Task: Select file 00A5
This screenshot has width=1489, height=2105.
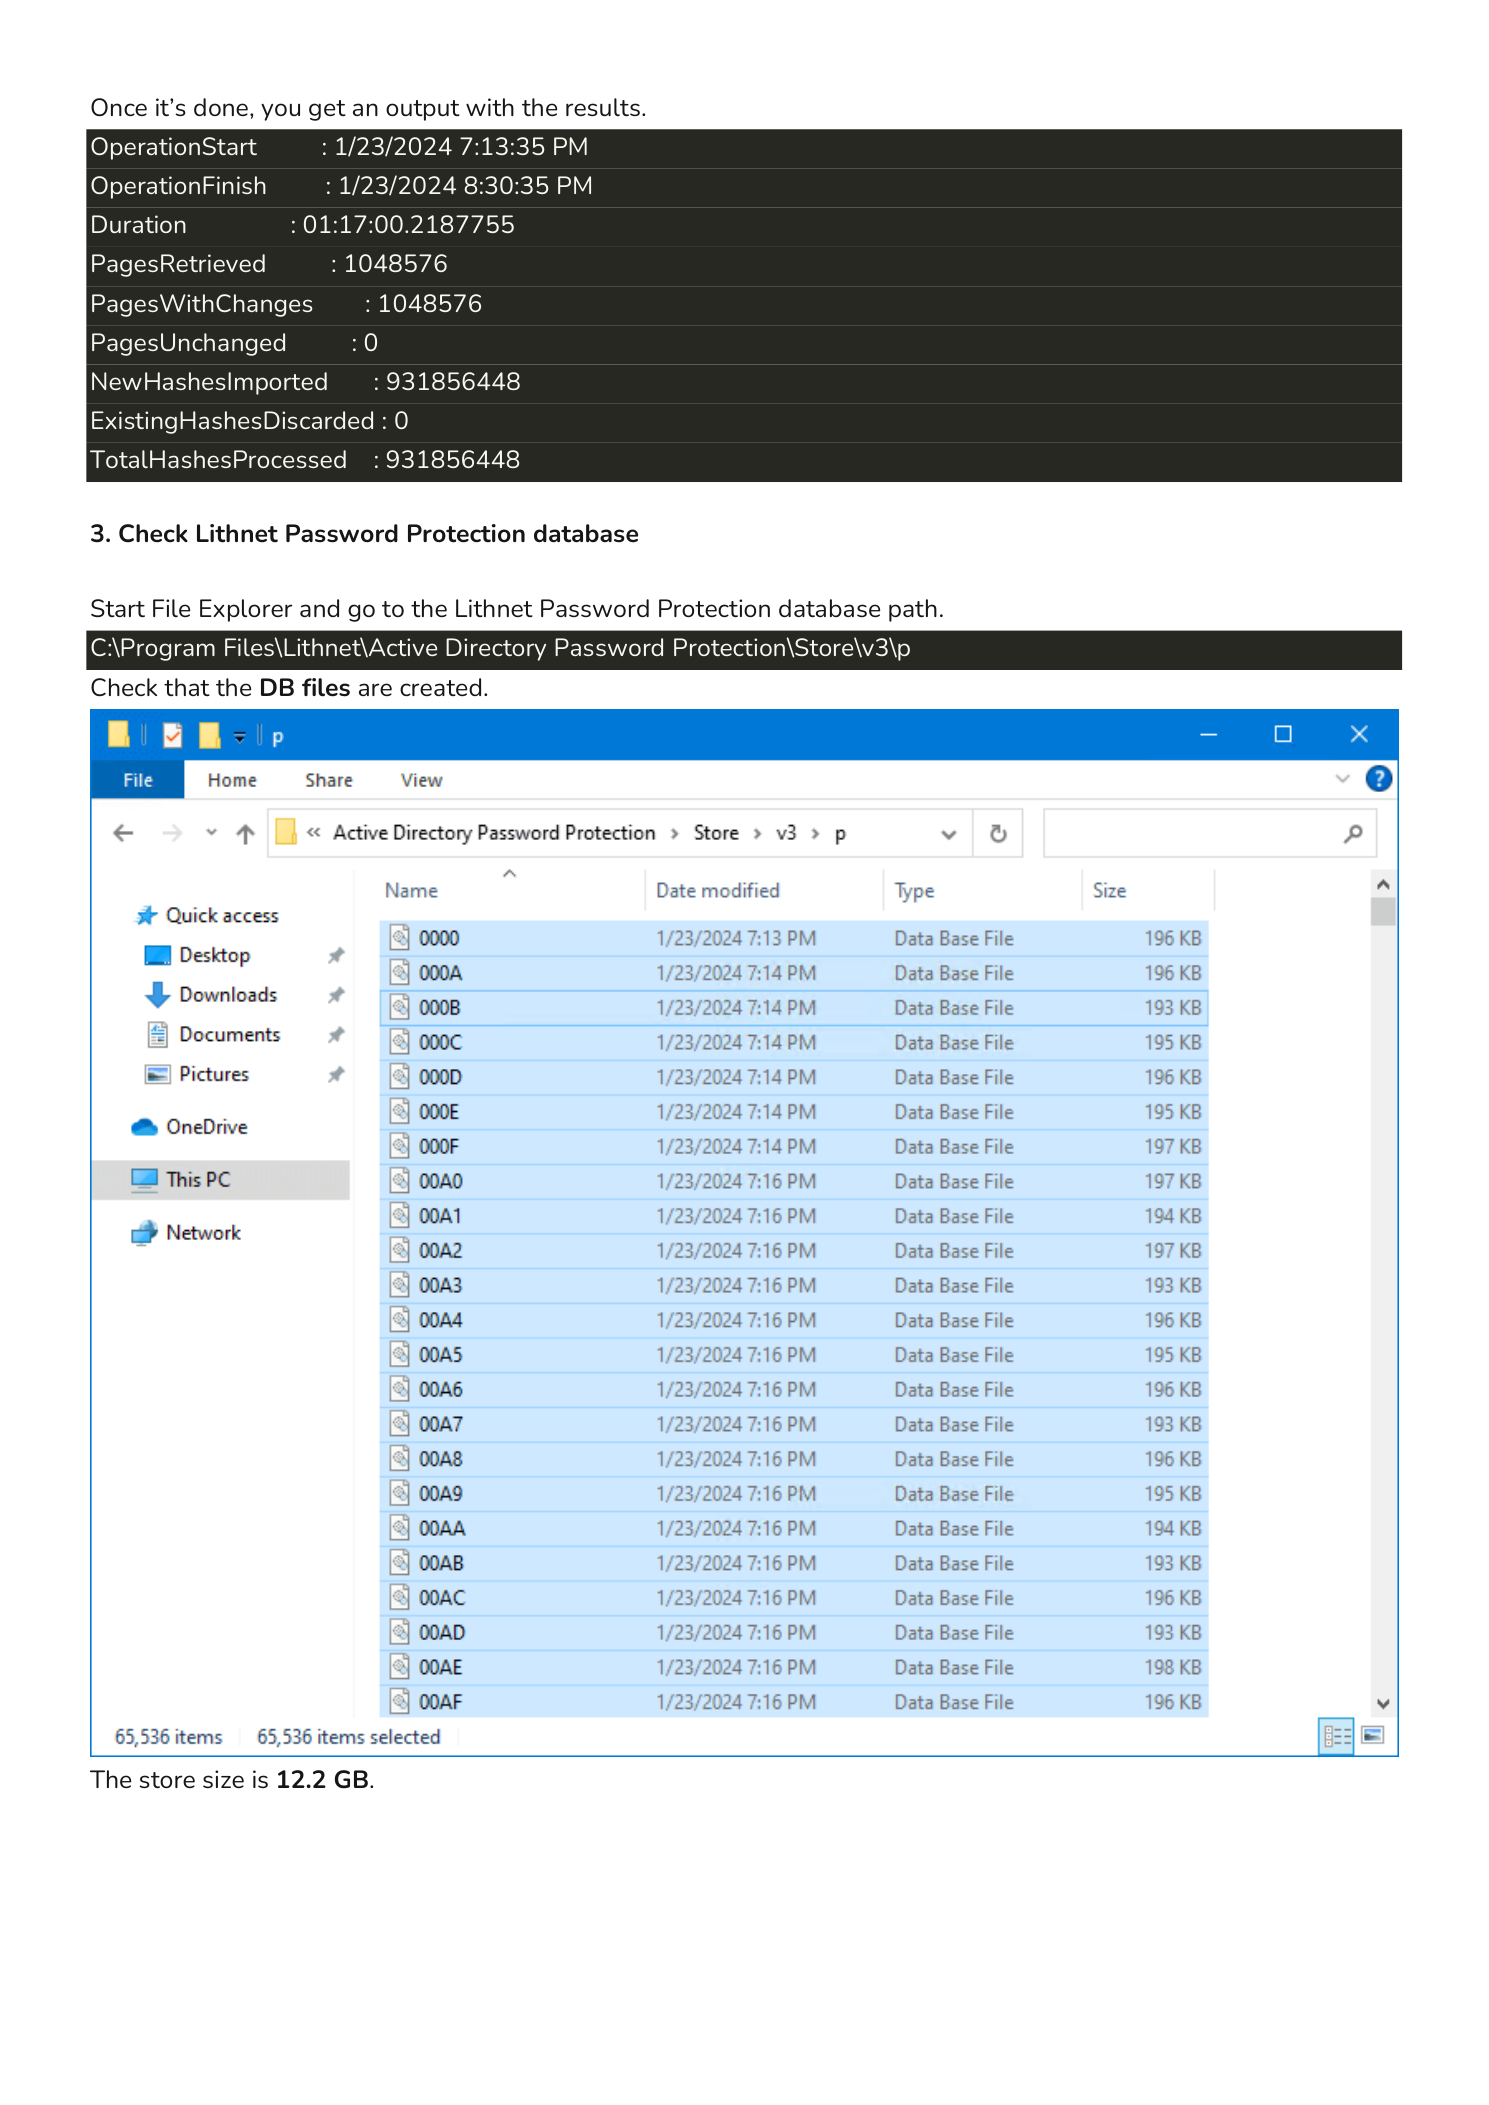Action: point(794,1355)
